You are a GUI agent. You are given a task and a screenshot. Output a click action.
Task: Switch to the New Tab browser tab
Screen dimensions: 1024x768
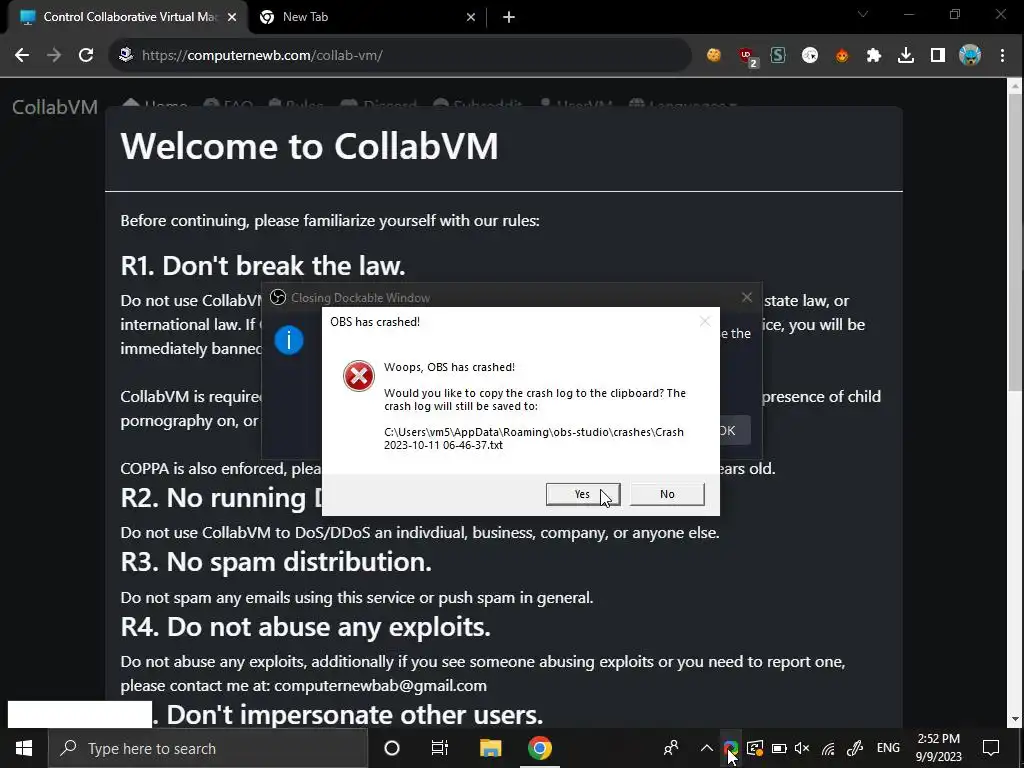364,17
